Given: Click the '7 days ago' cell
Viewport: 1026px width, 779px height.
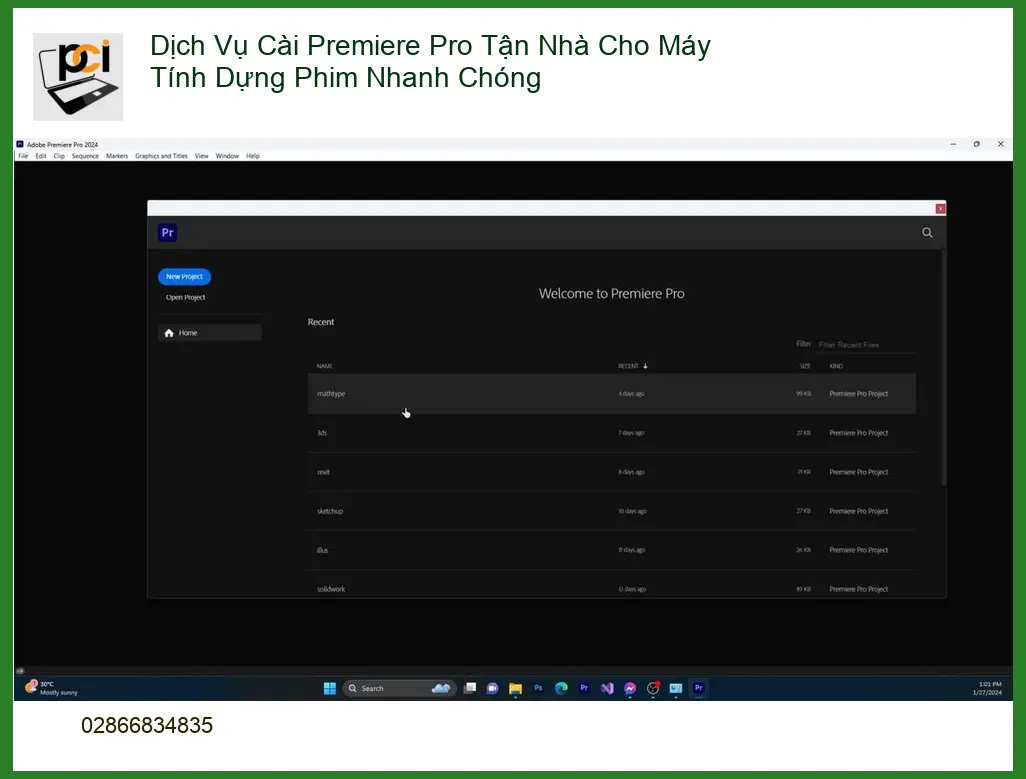Looking at the screenshot, I should 631,433.
